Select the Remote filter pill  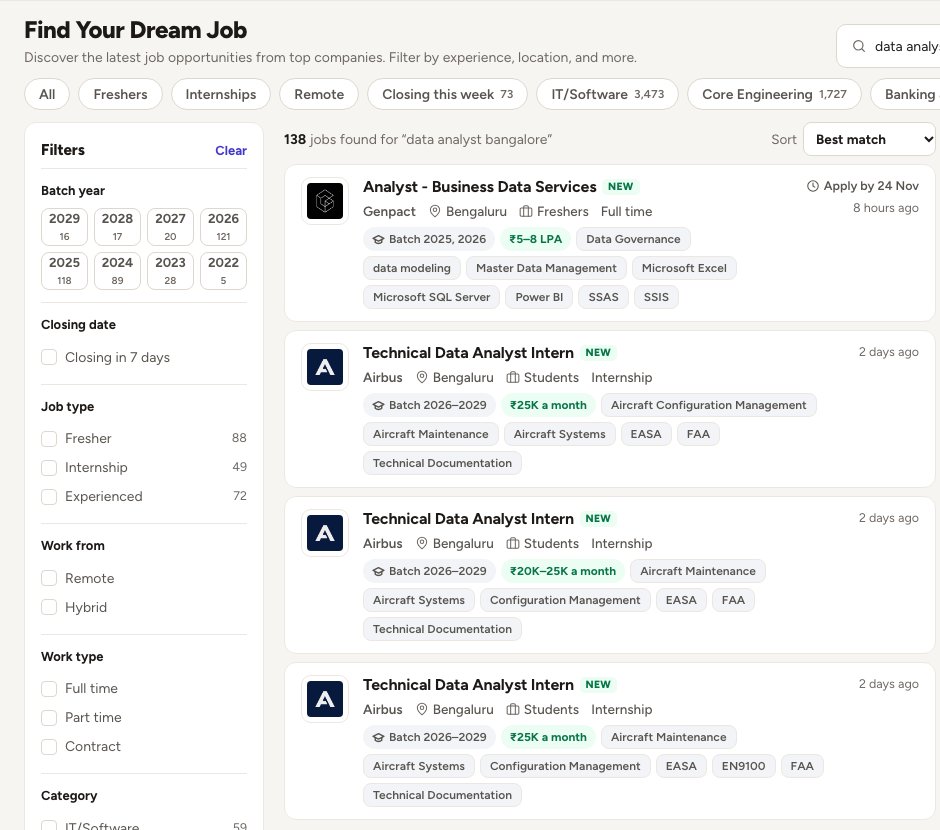pyautogui.click(x=319, y=94)
